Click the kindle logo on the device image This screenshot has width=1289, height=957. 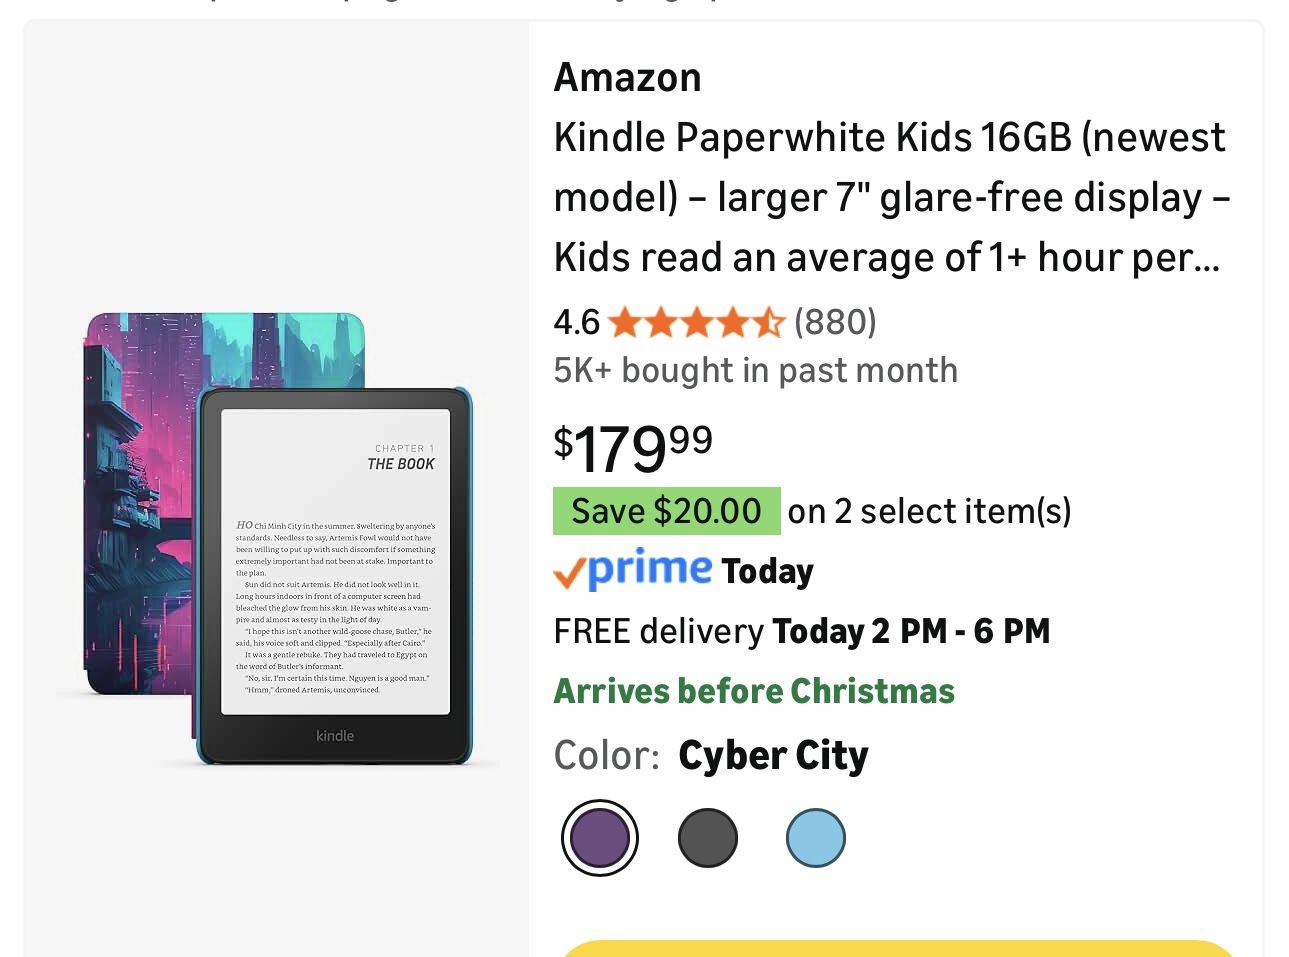click(x=335, y=736)
